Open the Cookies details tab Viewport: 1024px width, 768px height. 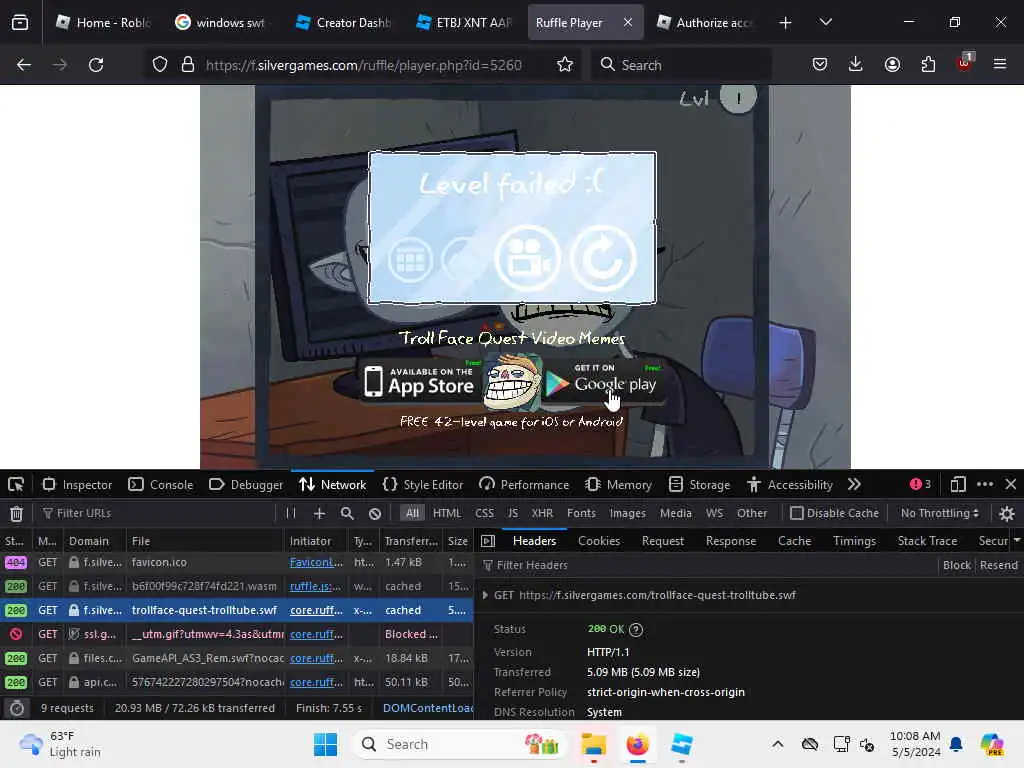pyautogui.click(x=599, y=541)
